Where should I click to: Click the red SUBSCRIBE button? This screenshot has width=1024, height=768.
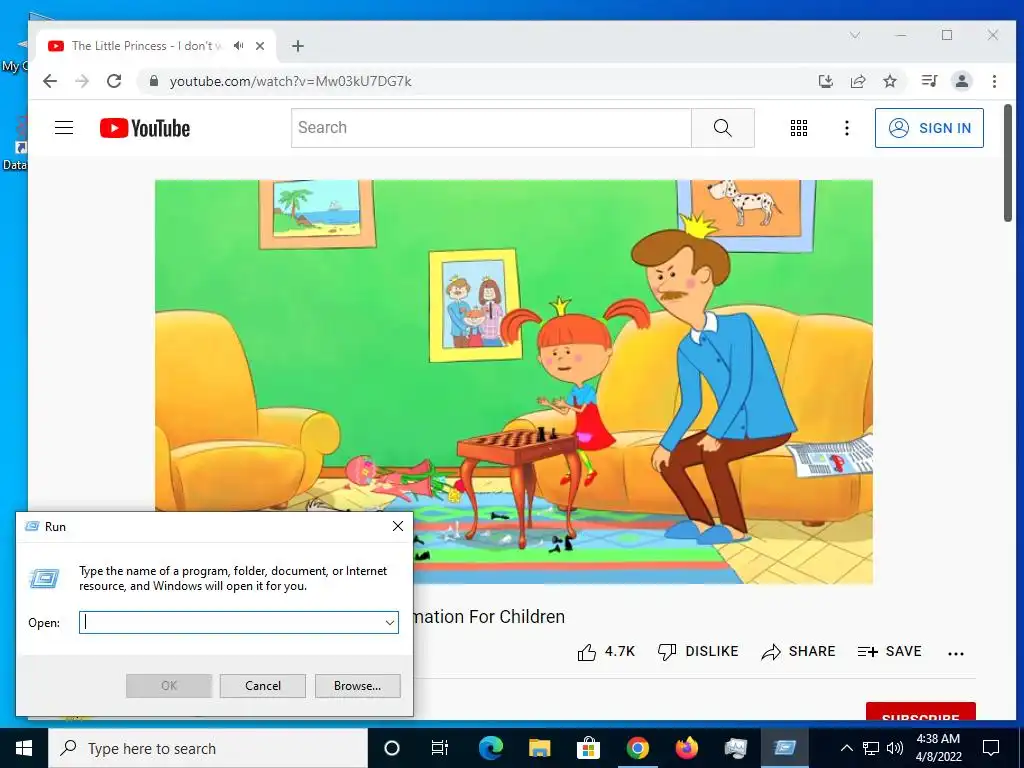(921, 711)
